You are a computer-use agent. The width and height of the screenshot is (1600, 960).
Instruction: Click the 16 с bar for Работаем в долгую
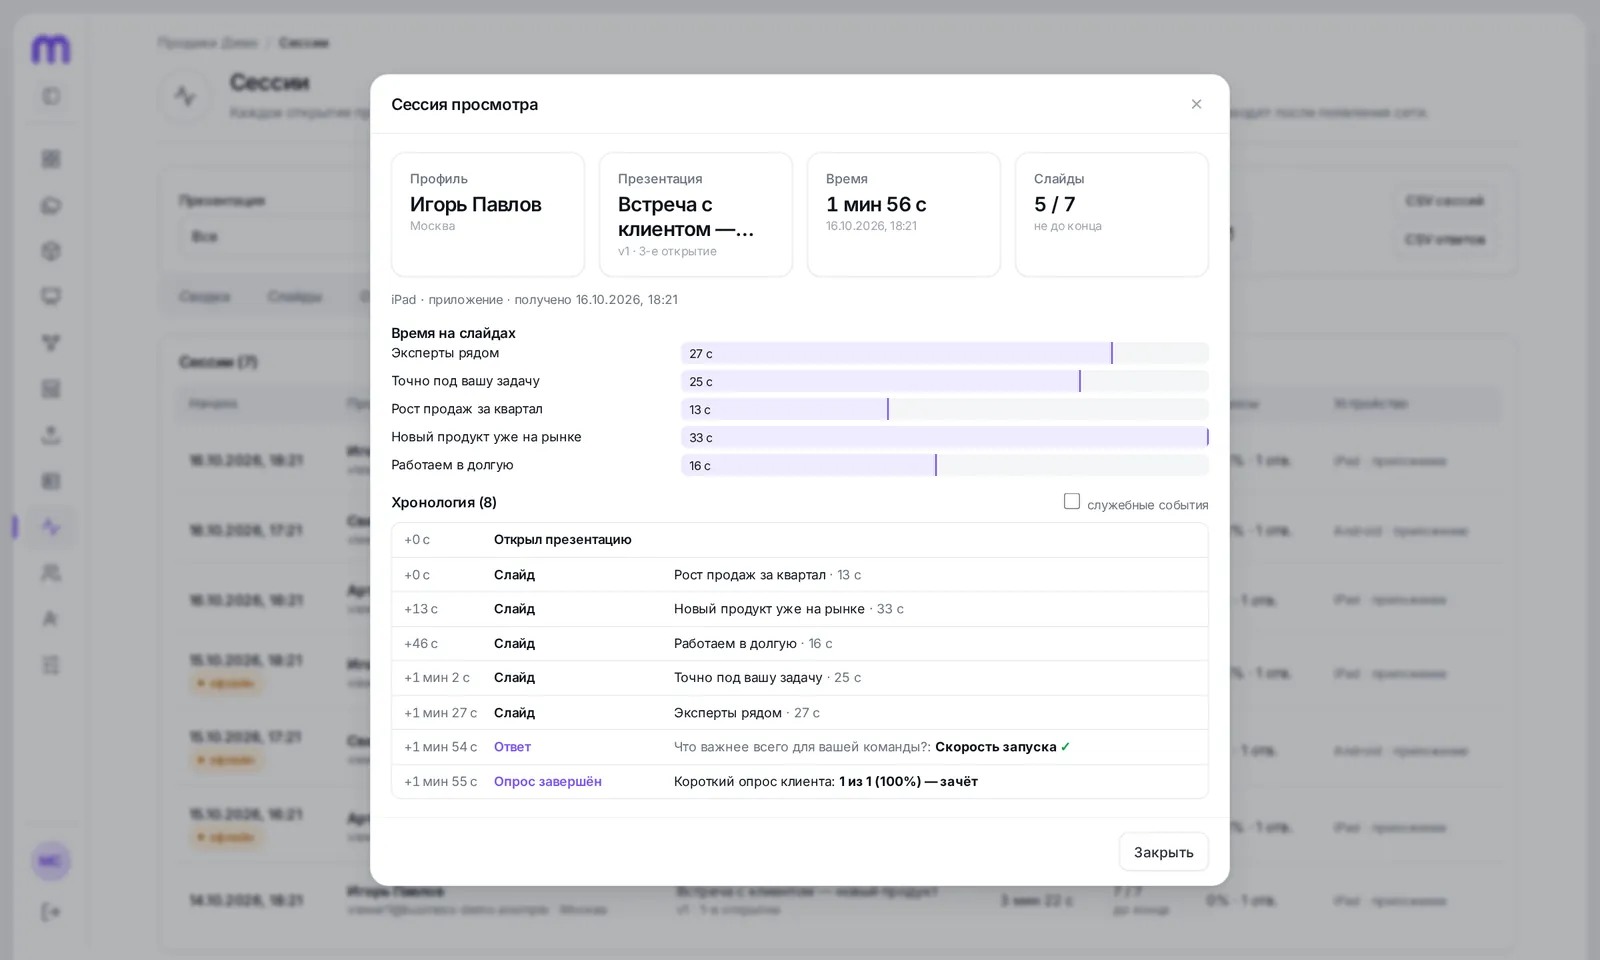809,465
